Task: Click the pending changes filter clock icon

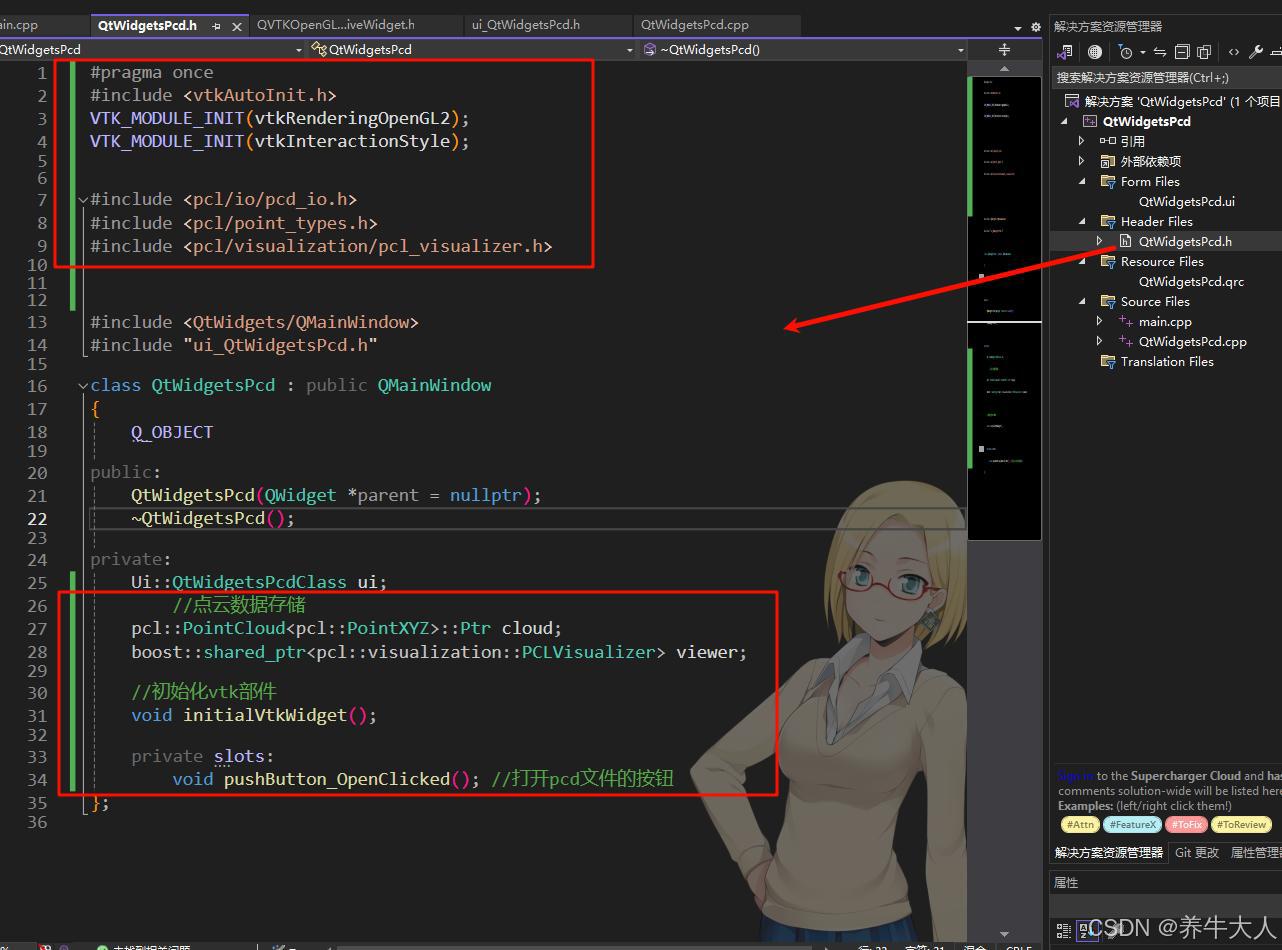Action: coord(1125,52)
